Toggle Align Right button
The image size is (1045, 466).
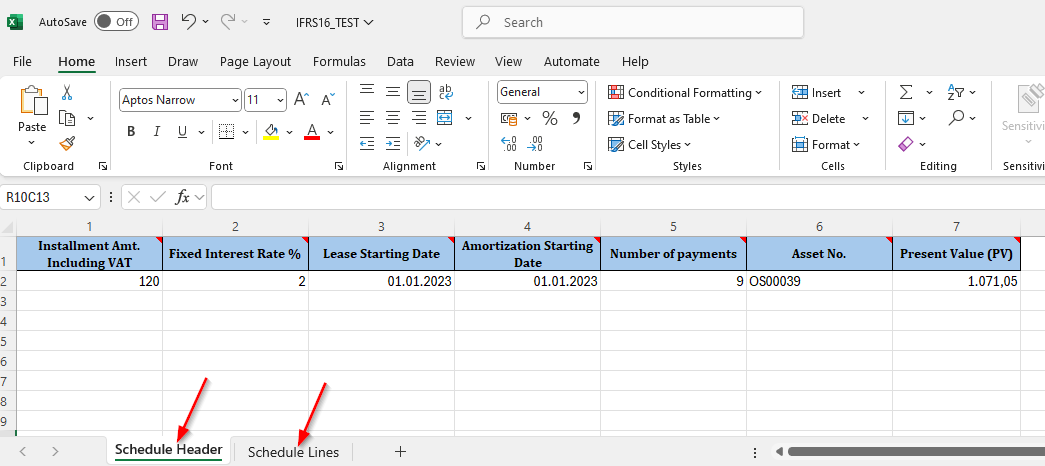coord(419,118)
